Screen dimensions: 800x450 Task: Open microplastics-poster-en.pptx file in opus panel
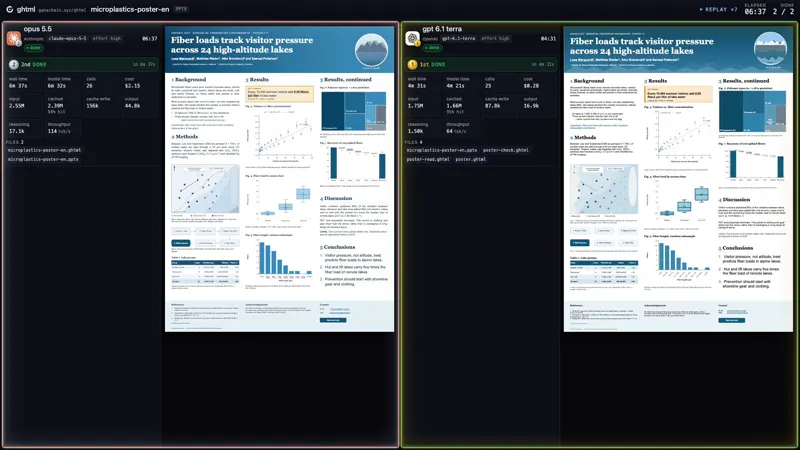[43, 159]
